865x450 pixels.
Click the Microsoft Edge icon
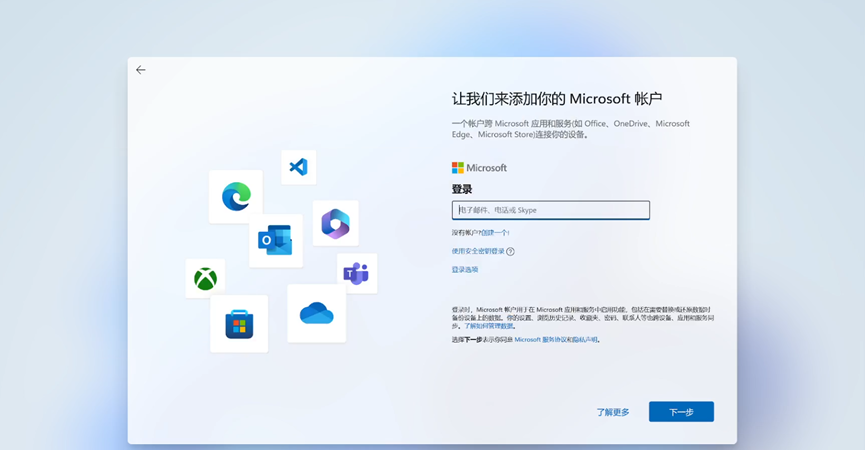pyautogui.click(x=236, y=196)
